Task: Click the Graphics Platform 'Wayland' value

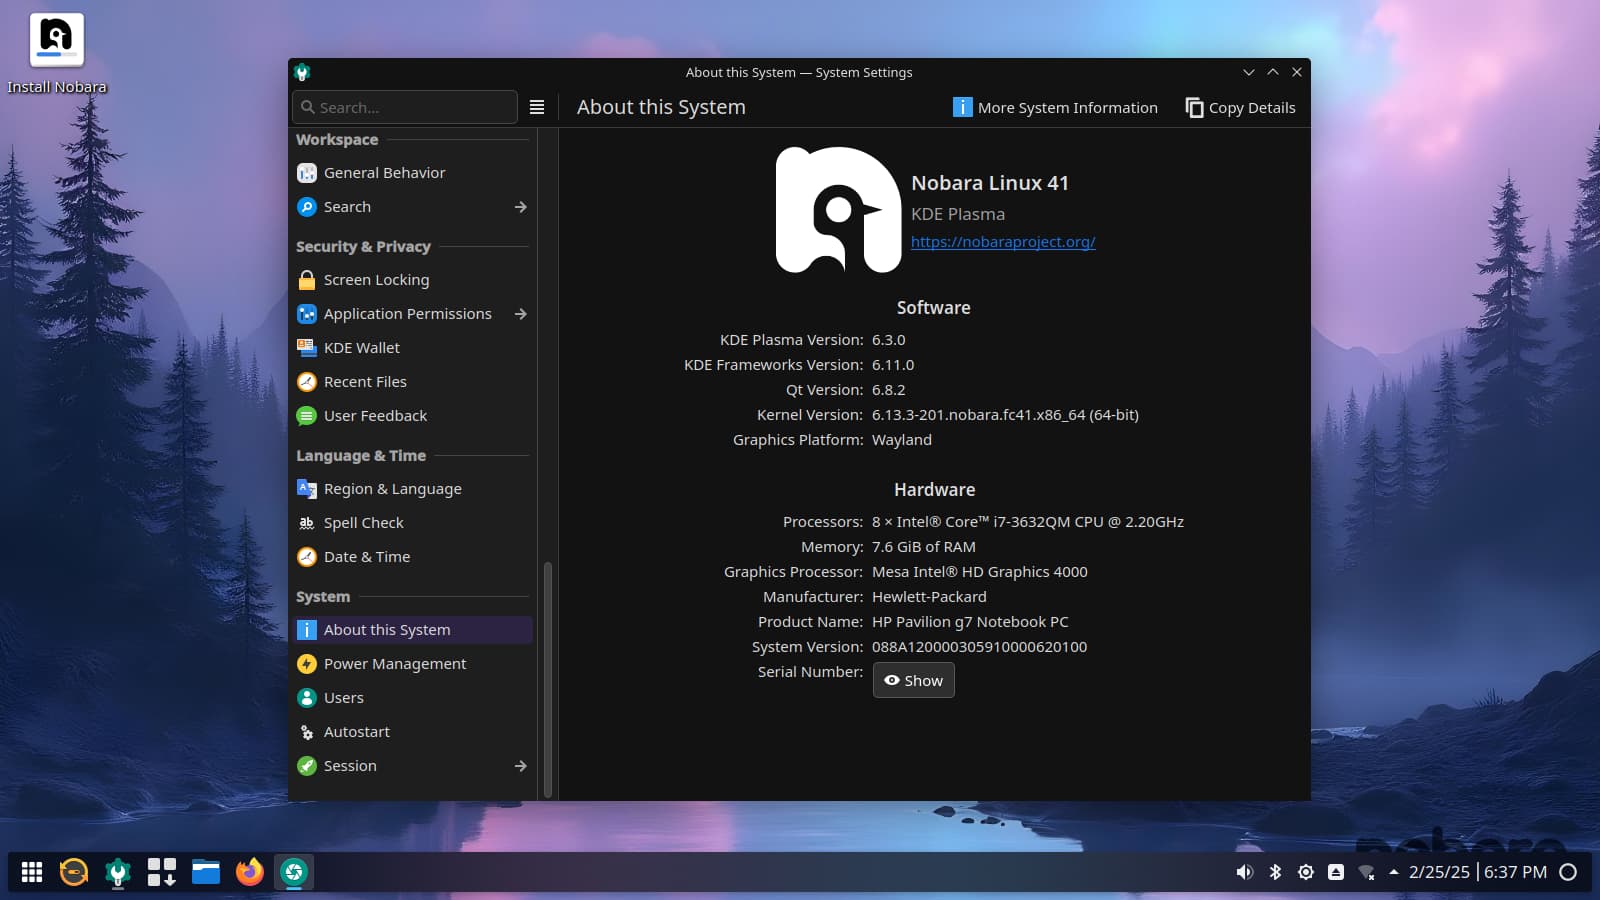Action: pos(902,440)
